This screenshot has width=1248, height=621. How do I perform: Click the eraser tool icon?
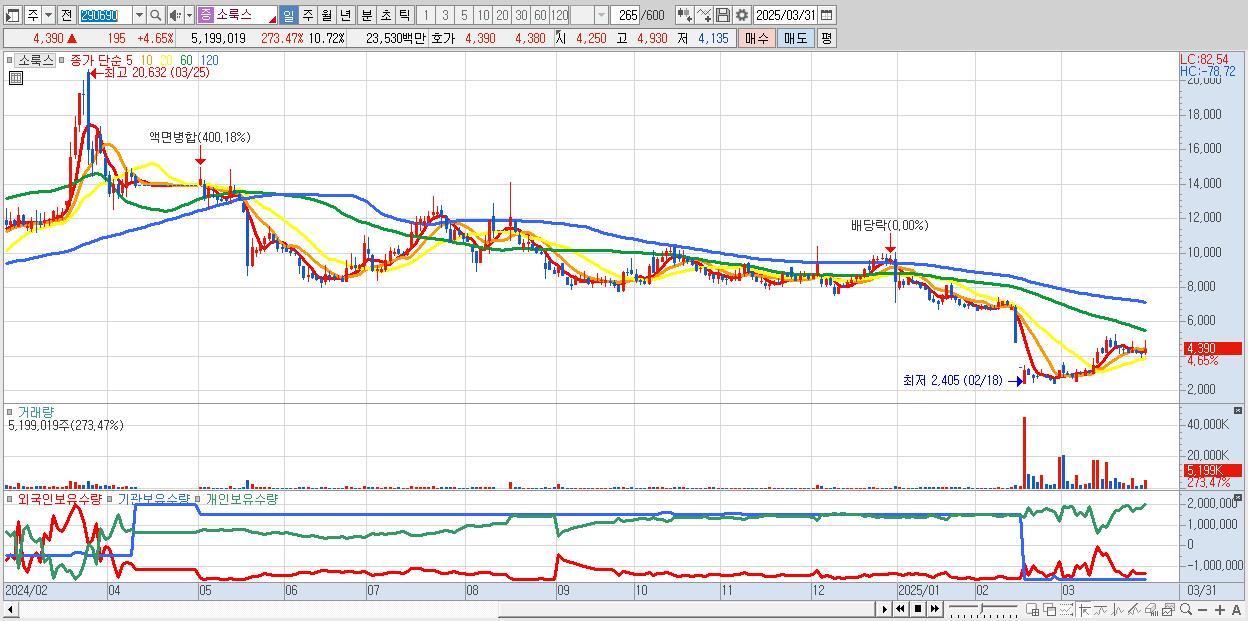1151,610
